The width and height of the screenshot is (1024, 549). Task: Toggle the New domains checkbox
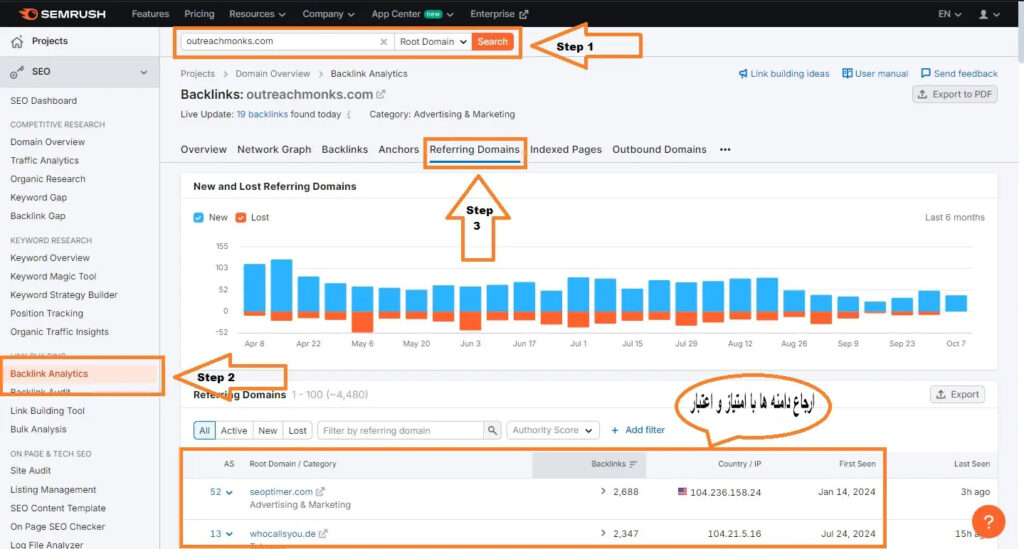199,217
